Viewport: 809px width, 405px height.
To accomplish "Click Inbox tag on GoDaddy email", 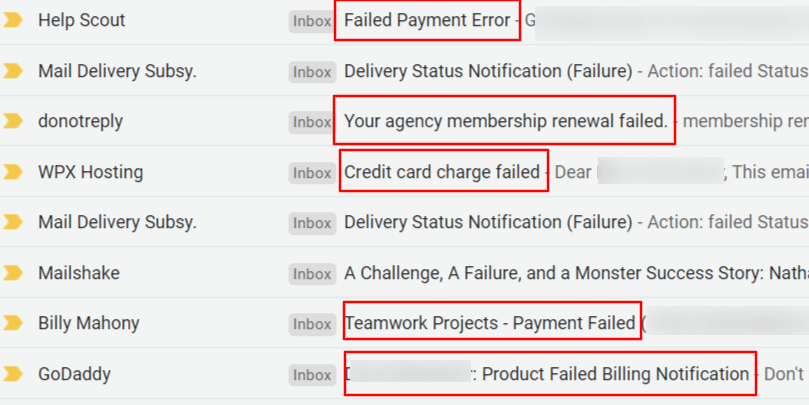I will pyautogui.click(x=312, y=375).
